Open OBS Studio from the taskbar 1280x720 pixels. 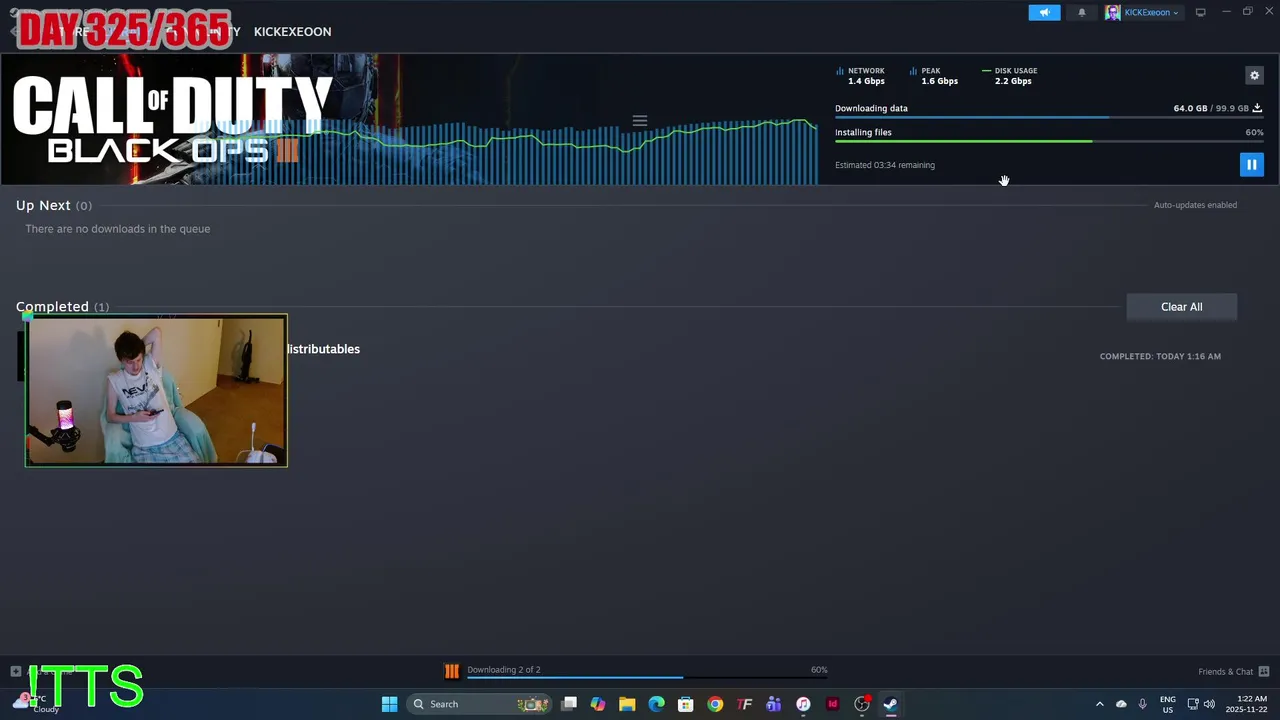tap(862, 704)
